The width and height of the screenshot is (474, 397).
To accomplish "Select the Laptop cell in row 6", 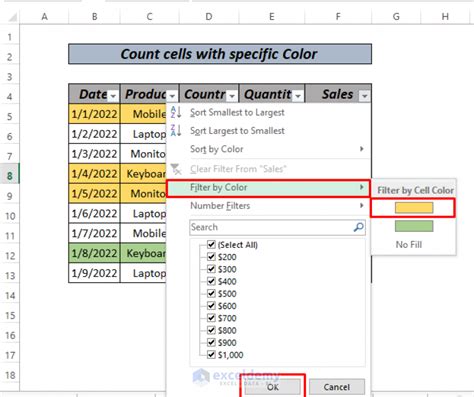I will coord(144,134).
